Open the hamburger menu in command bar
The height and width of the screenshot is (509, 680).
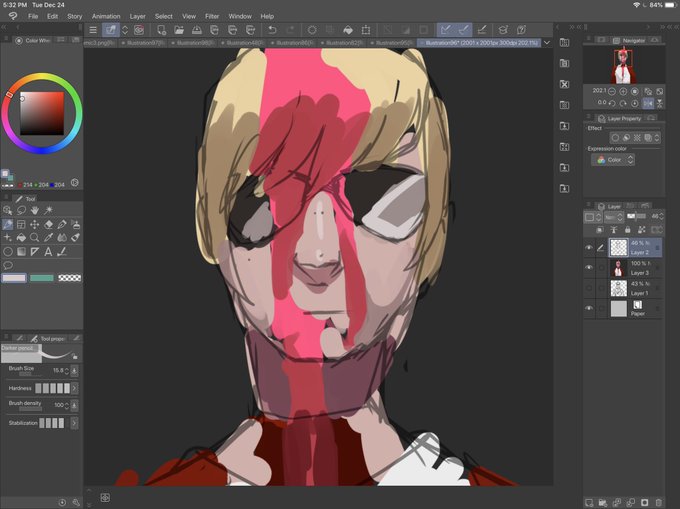coord(93,30)
